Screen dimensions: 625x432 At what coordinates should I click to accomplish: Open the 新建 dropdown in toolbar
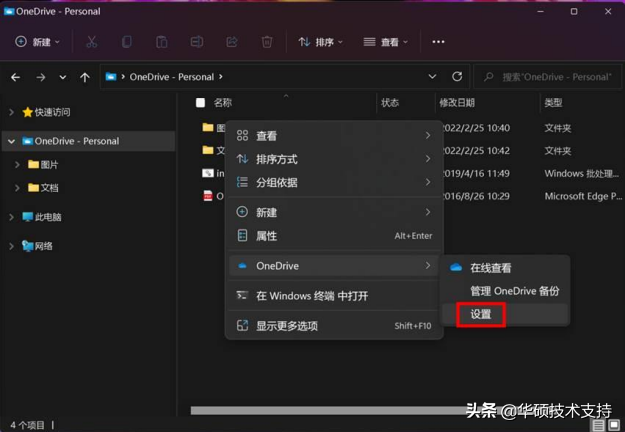(x=37, y=41)
